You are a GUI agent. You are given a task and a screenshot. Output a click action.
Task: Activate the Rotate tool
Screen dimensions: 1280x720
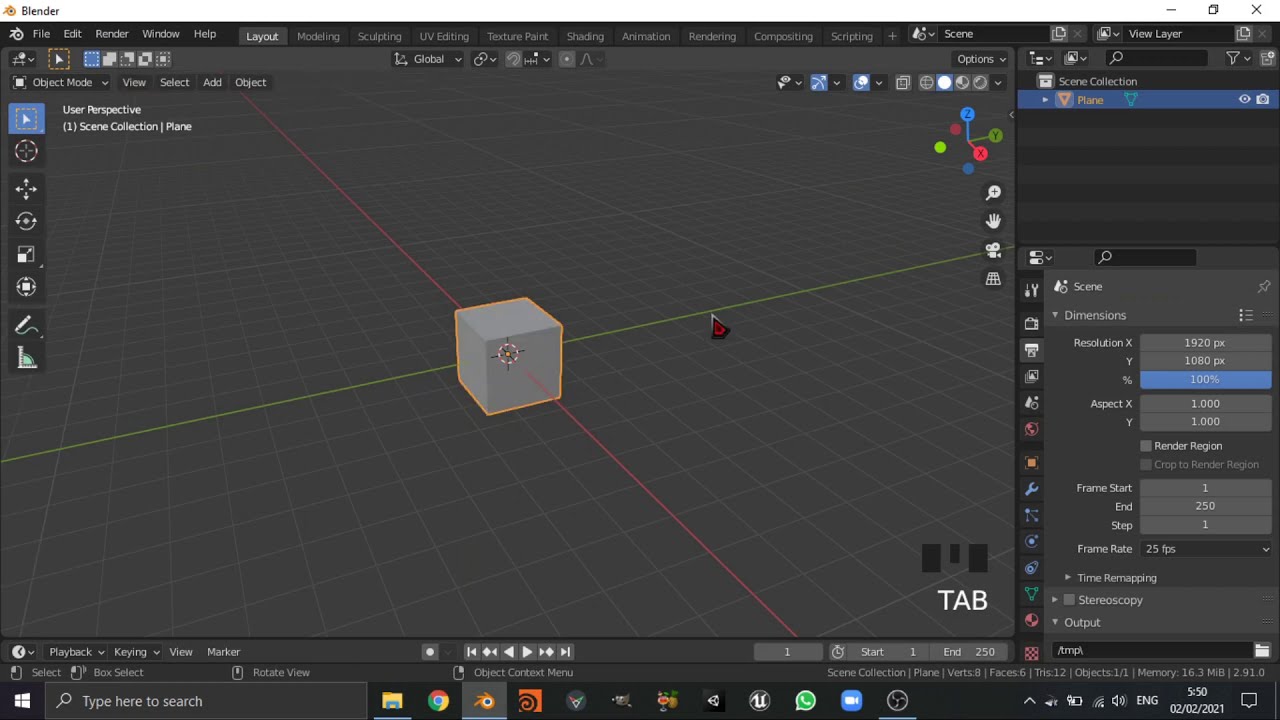point(26,221)
